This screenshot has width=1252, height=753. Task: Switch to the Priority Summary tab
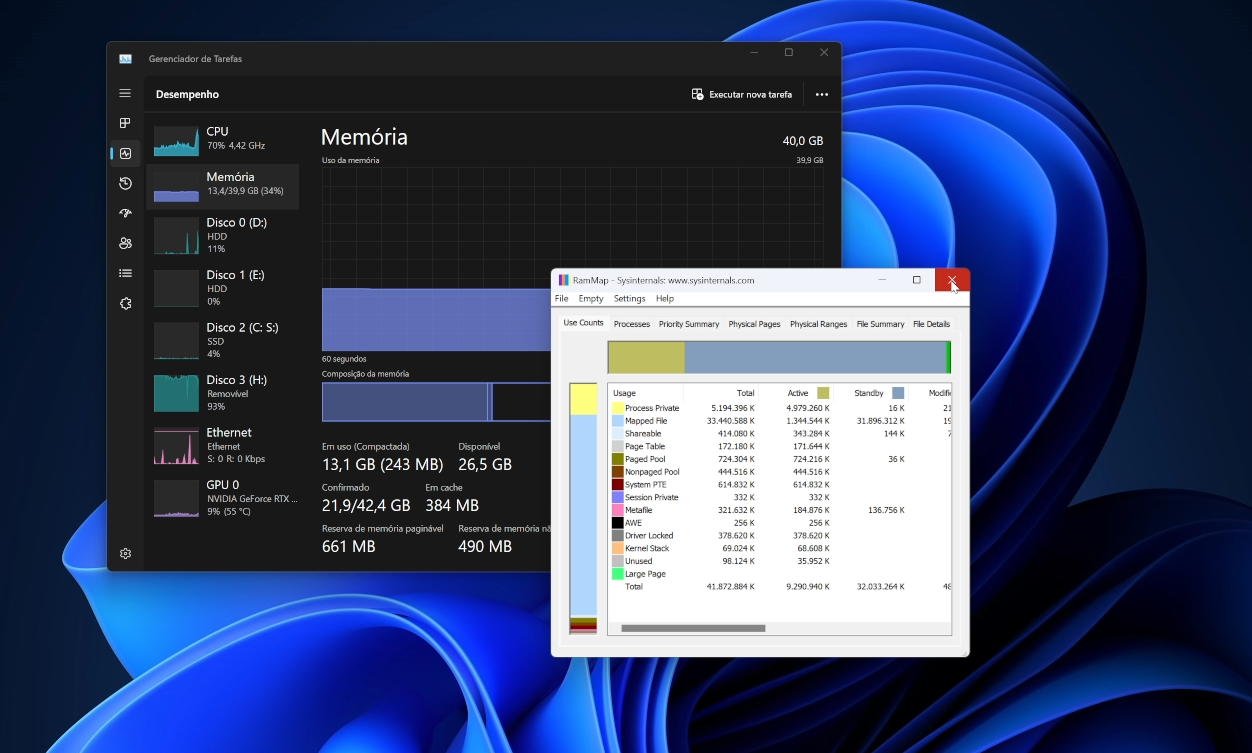(689, 324)
